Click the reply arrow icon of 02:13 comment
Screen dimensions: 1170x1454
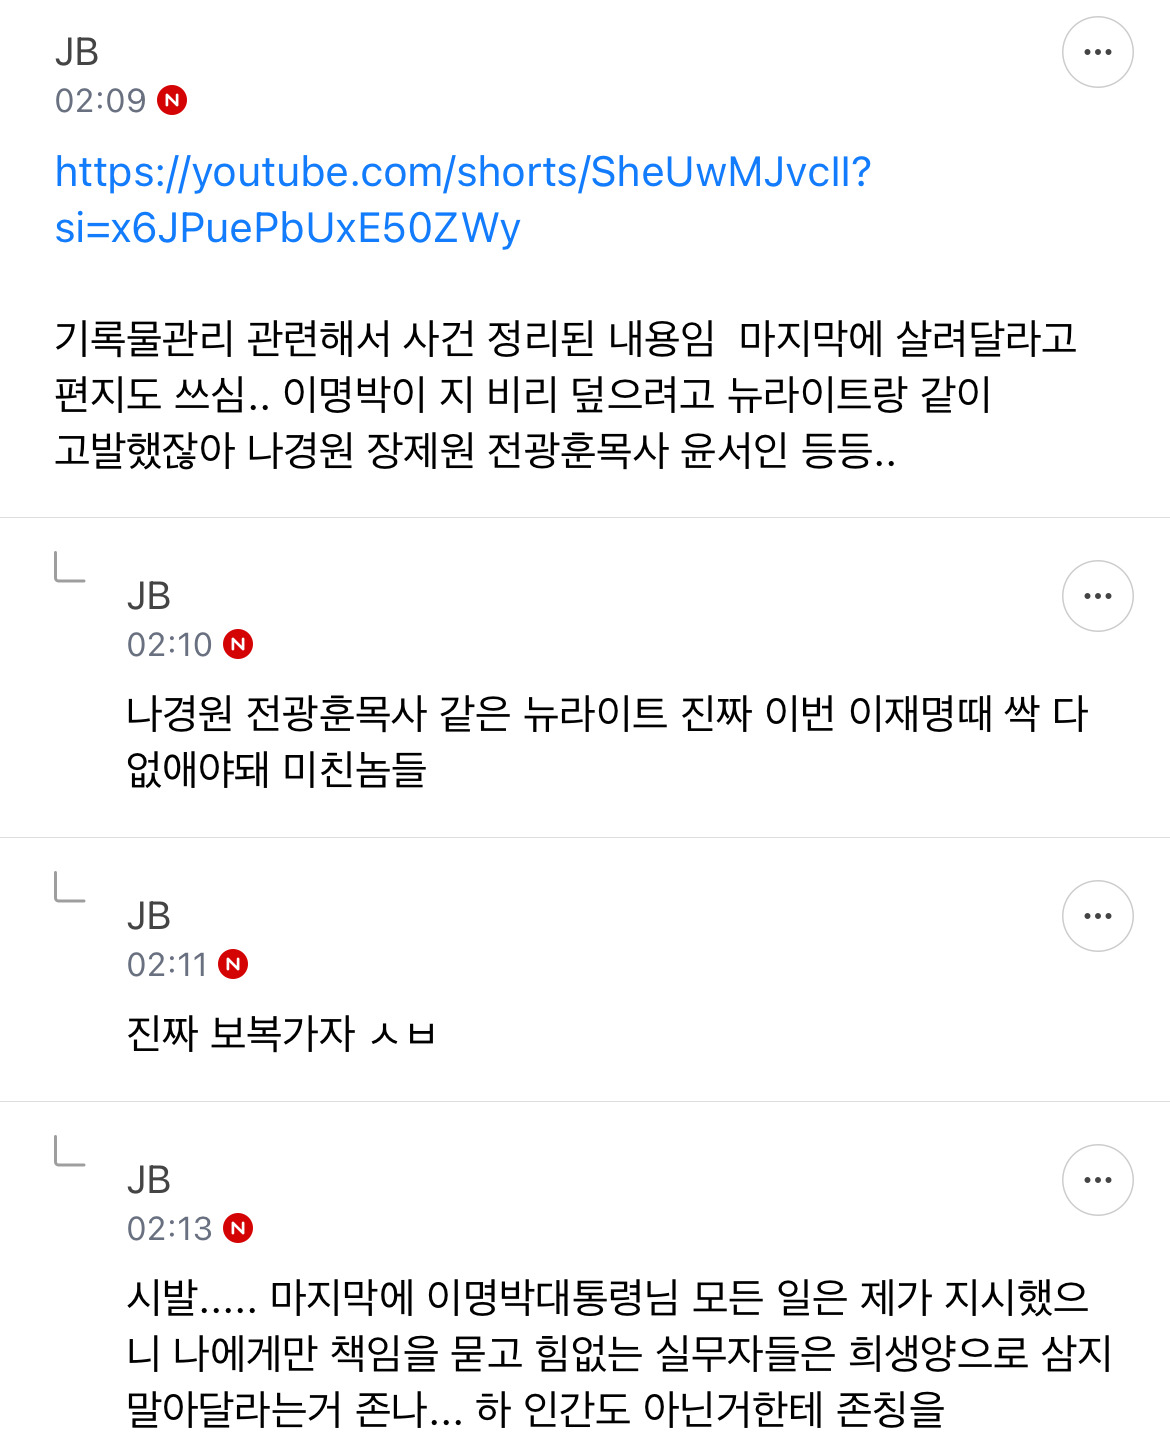pos(69,1151)
